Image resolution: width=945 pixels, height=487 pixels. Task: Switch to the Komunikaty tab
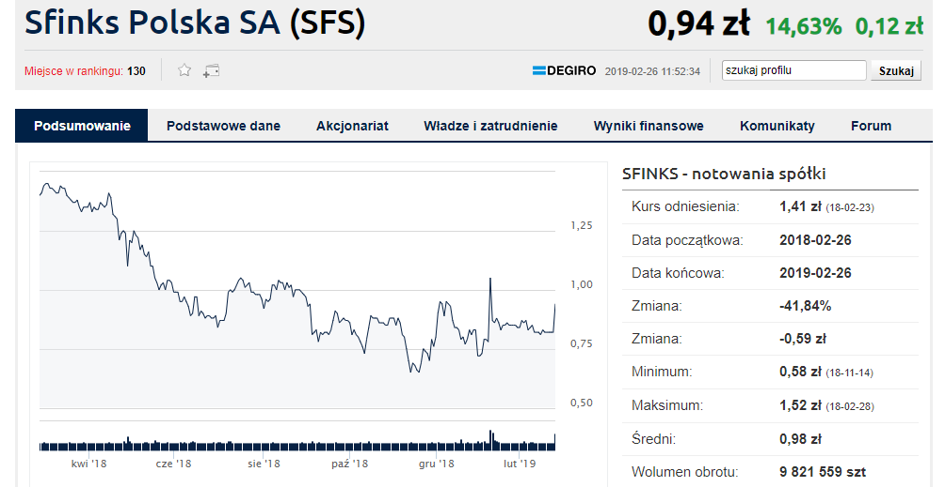777,126
